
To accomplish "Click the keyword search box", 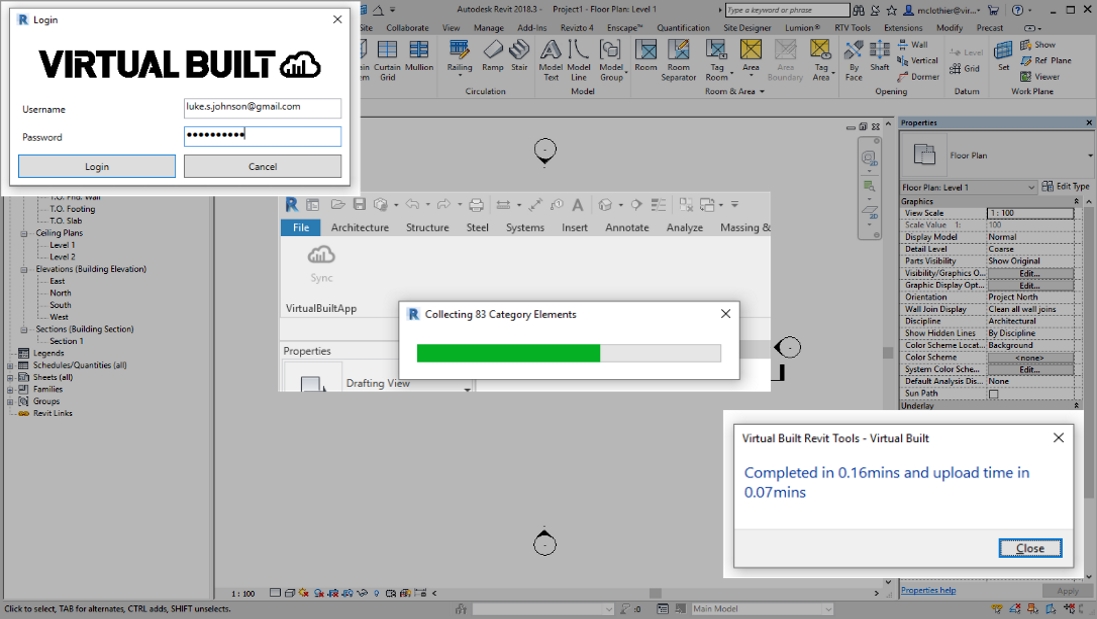I will click(786, 10).
